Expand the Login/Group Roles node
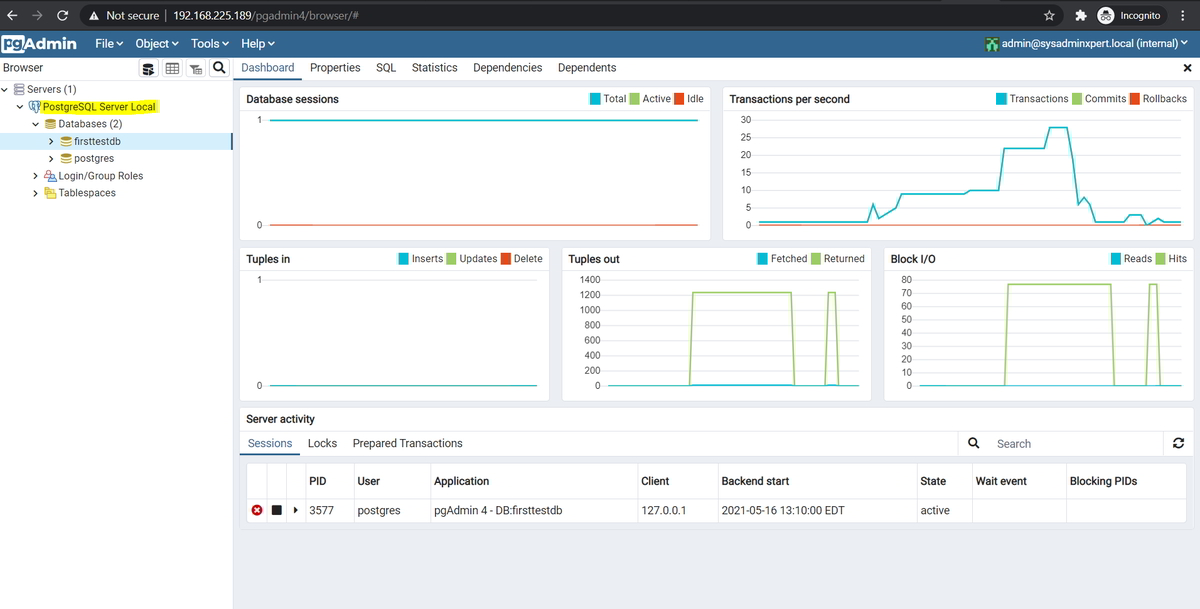Image resolution: width=1200 pixels, height=609 pixels. point(36,176)
